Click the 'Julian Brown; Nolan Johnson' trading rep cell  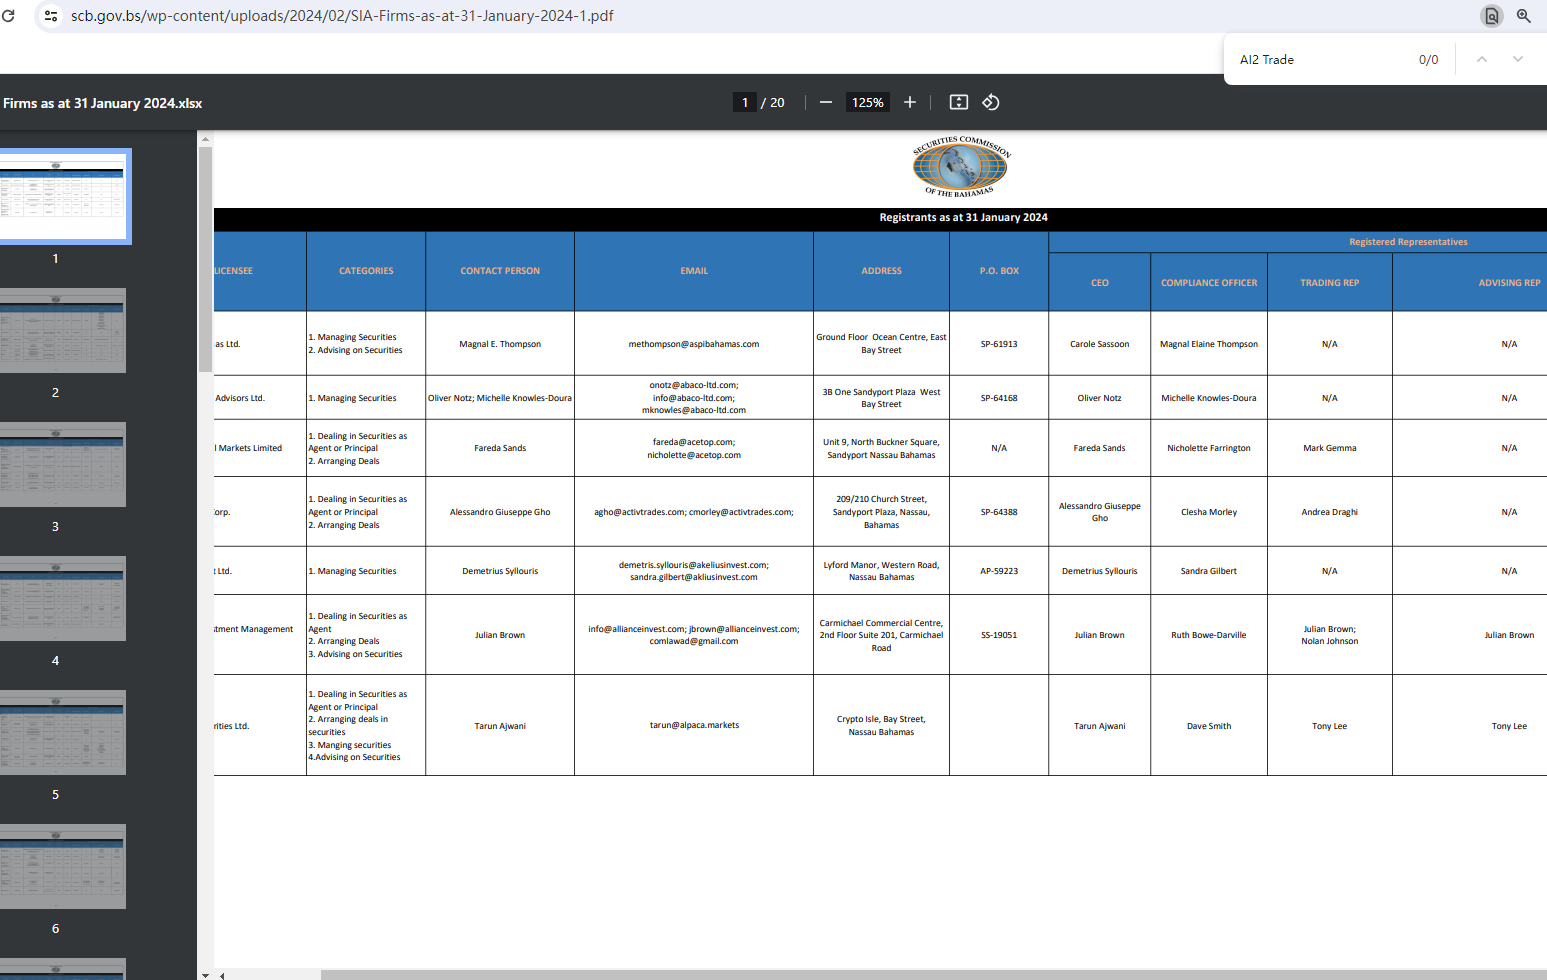tap(1329, 635)
